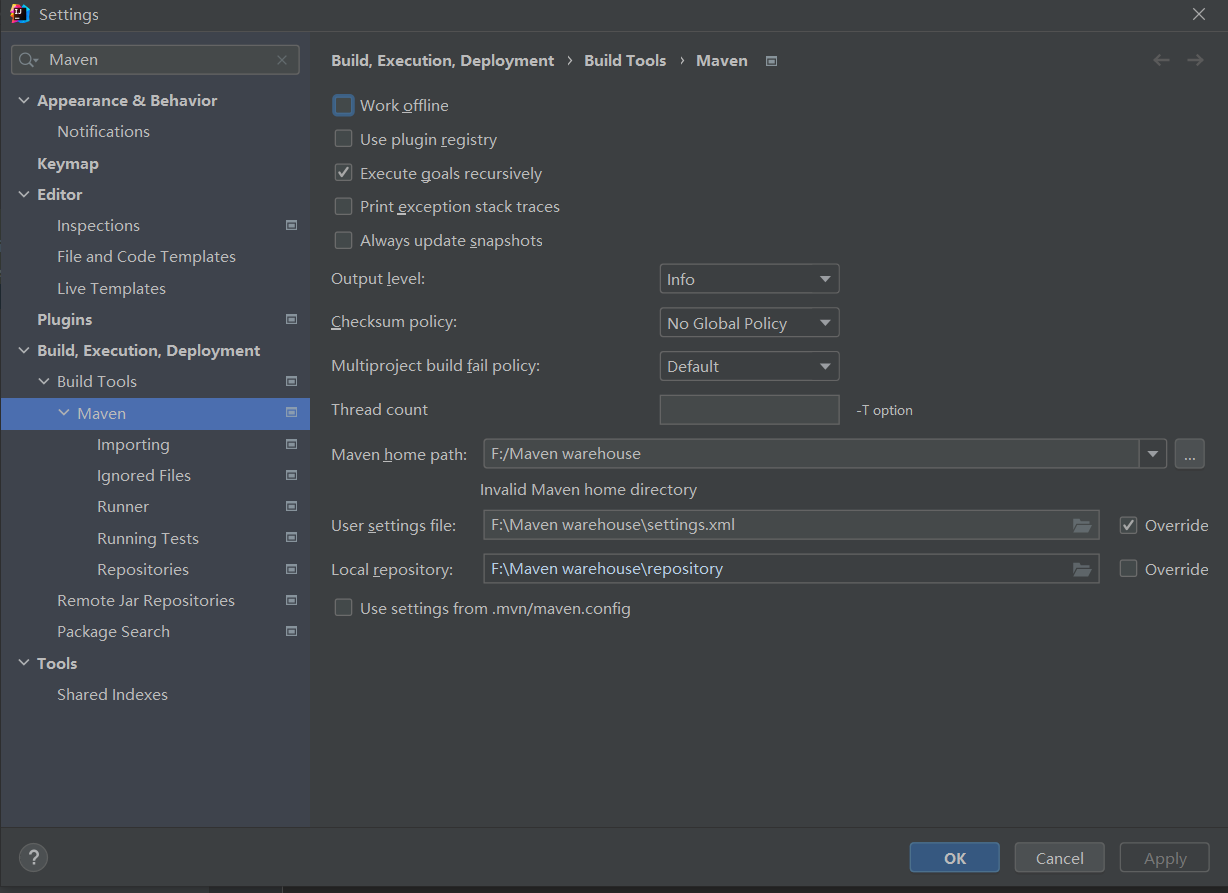Open the Output level dropdown
1228x893 pixels.
pyautogui.click(x=749, y=279)
